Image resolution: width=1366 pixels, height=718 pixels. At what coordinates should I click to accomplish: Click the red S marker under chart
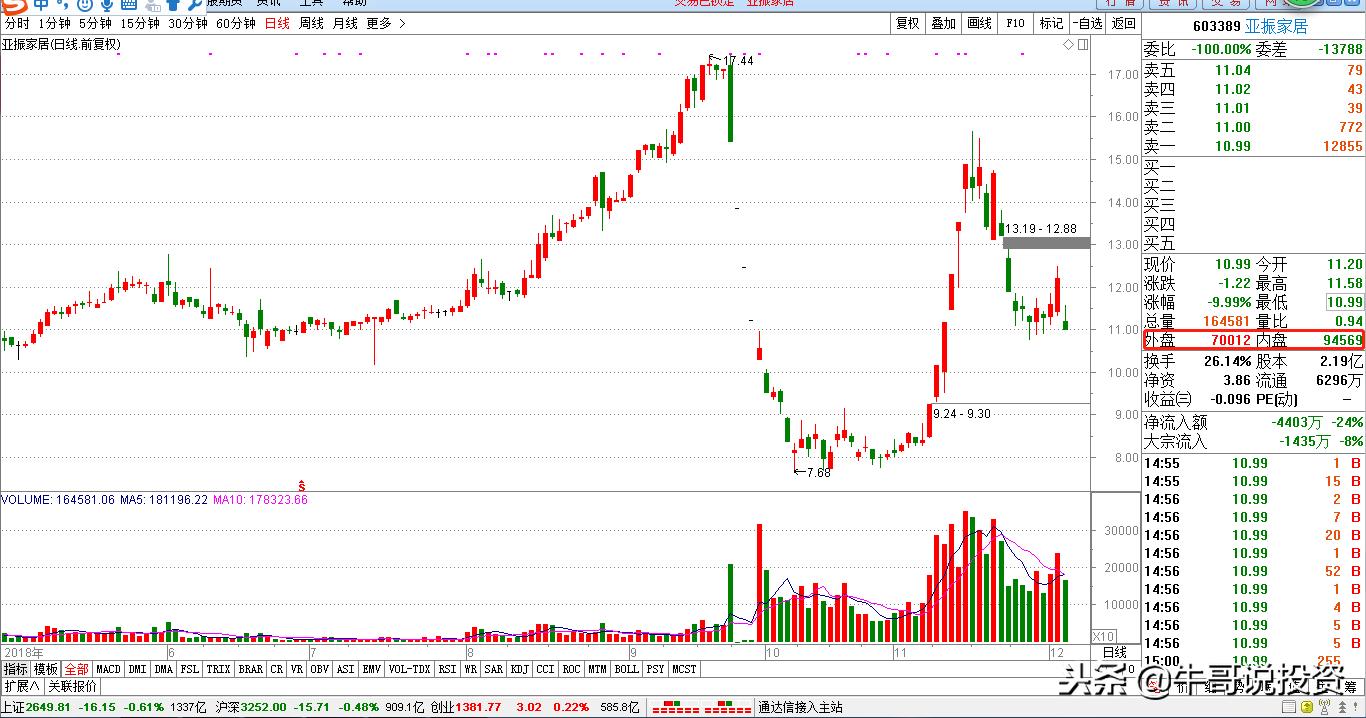[x=302, y=484]
